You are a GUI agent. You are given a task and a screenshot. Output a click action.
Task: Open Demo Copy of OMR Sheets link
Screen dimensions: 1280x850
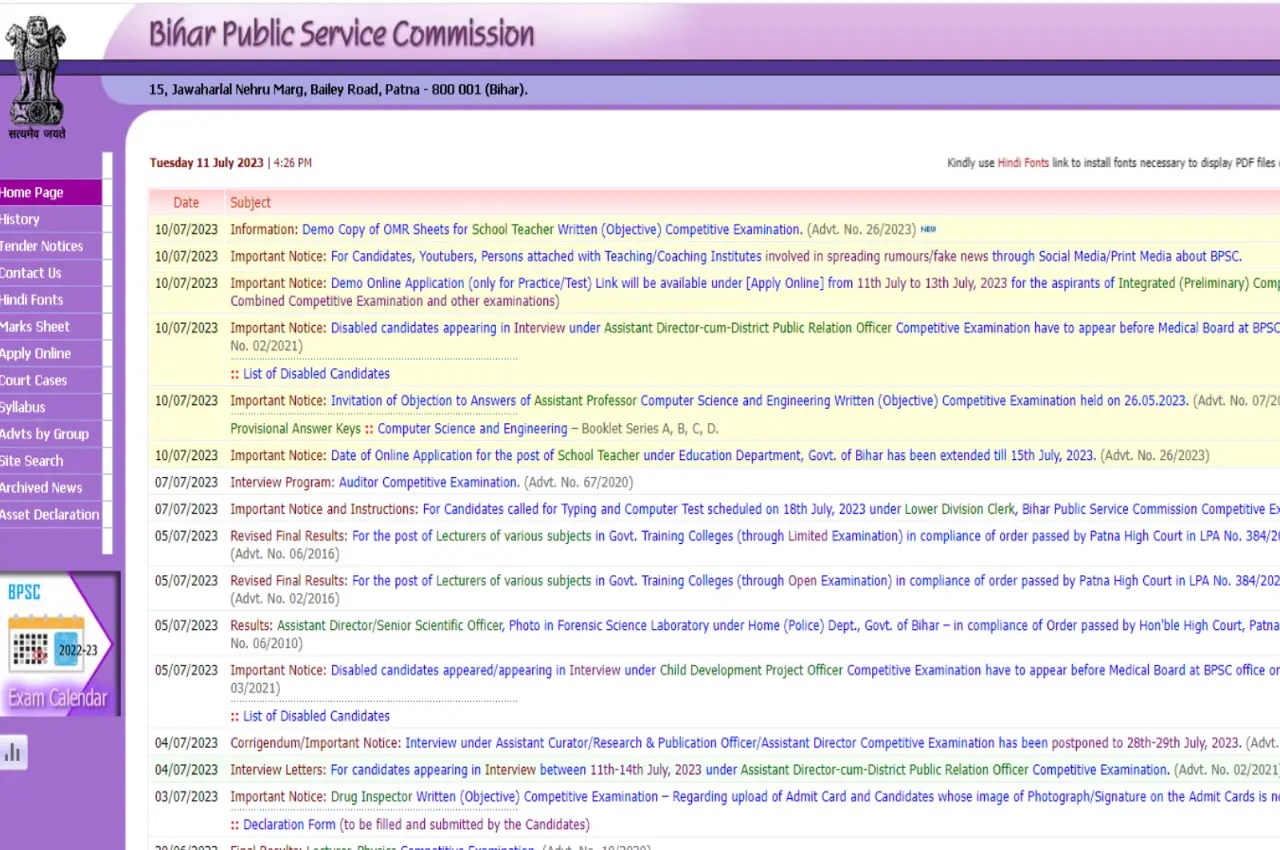pyautogui.click(x=552, y=229)
